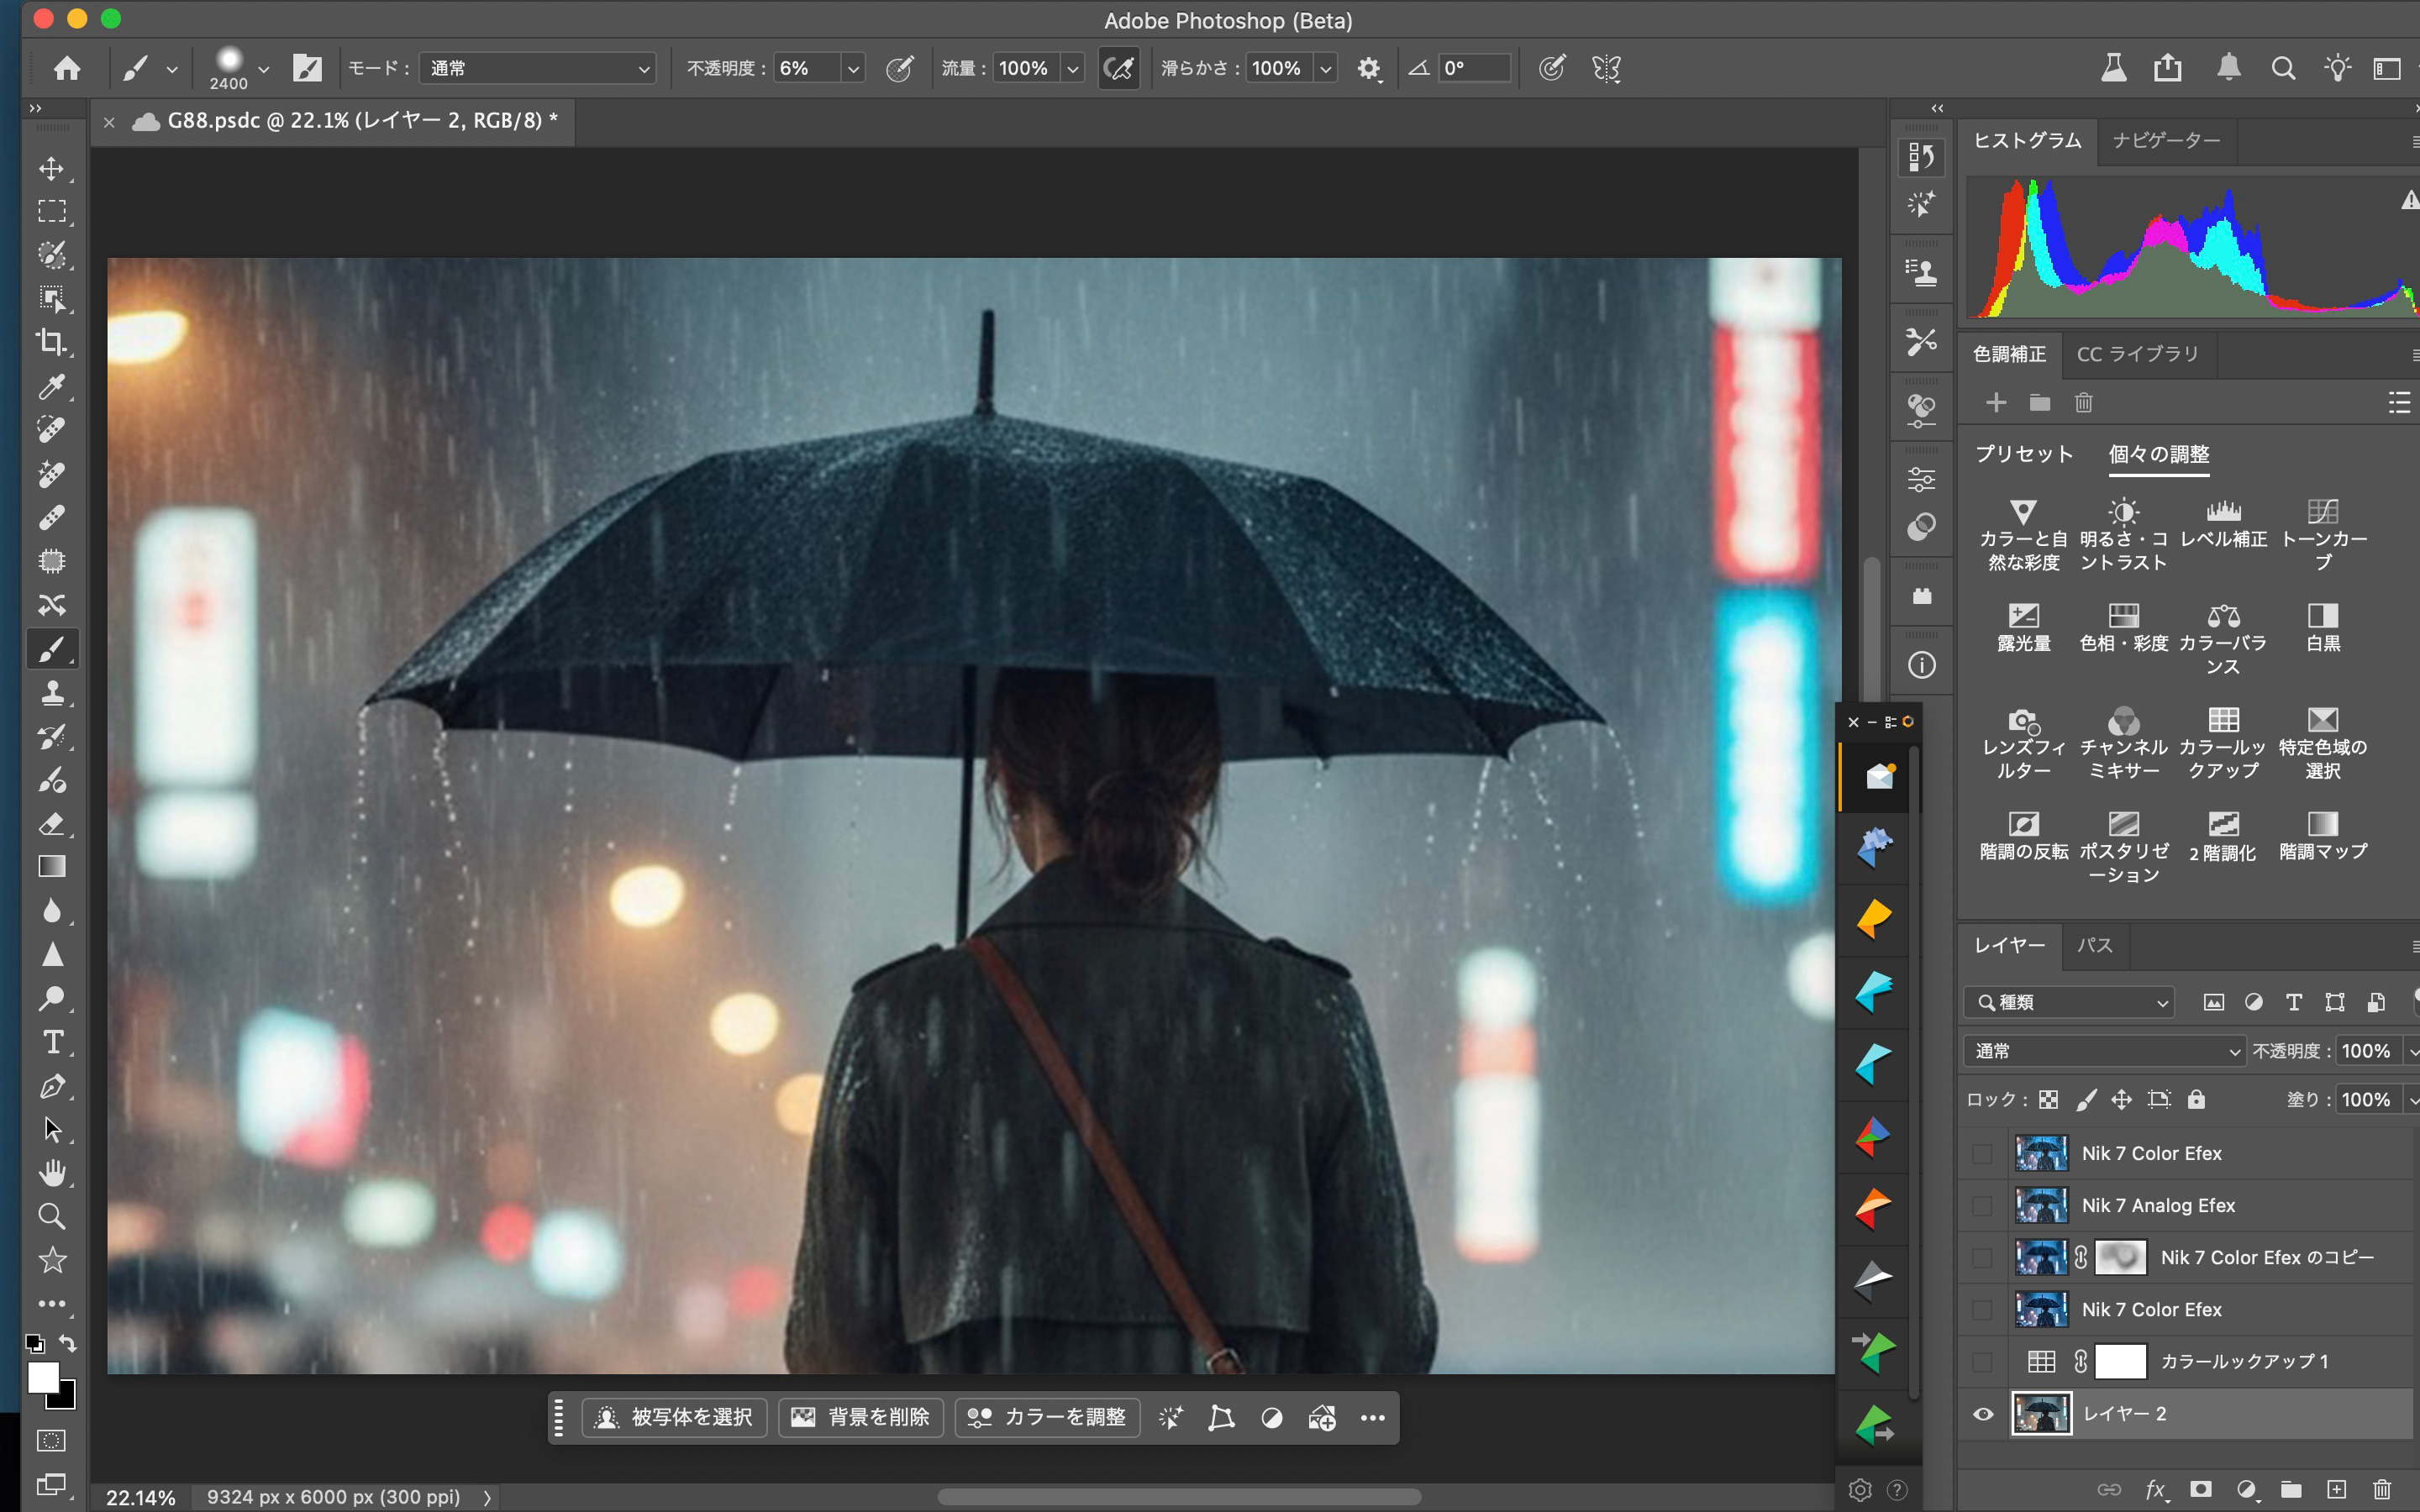
Task: Click the 背景を削除 button
Action: (x=861, y=1417)
